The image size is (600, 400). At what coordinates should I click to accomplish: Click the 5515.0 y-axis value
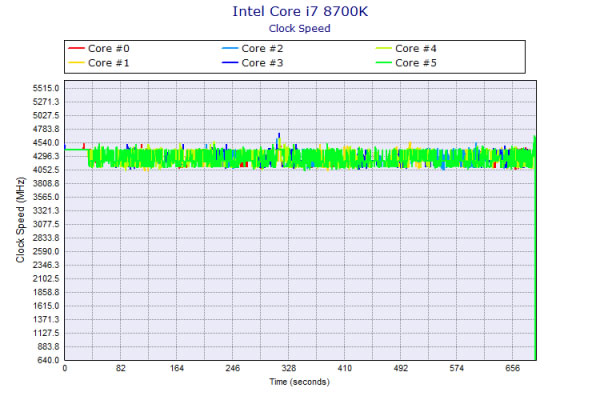coord(46,88)
